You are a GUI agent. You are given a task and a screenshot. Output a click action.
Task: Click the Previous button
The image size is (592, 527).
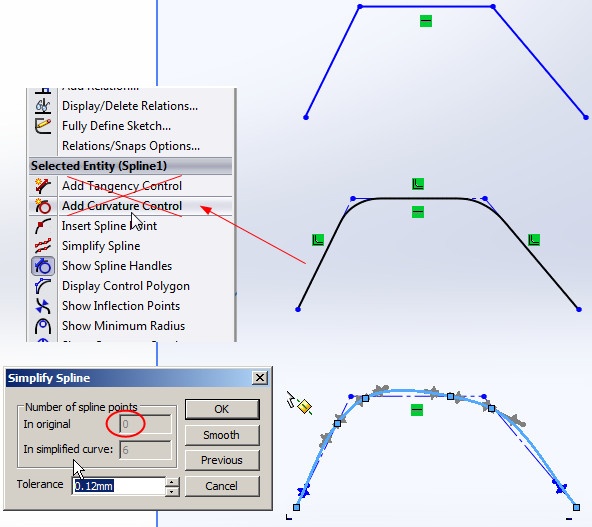(x=222, y=460)
